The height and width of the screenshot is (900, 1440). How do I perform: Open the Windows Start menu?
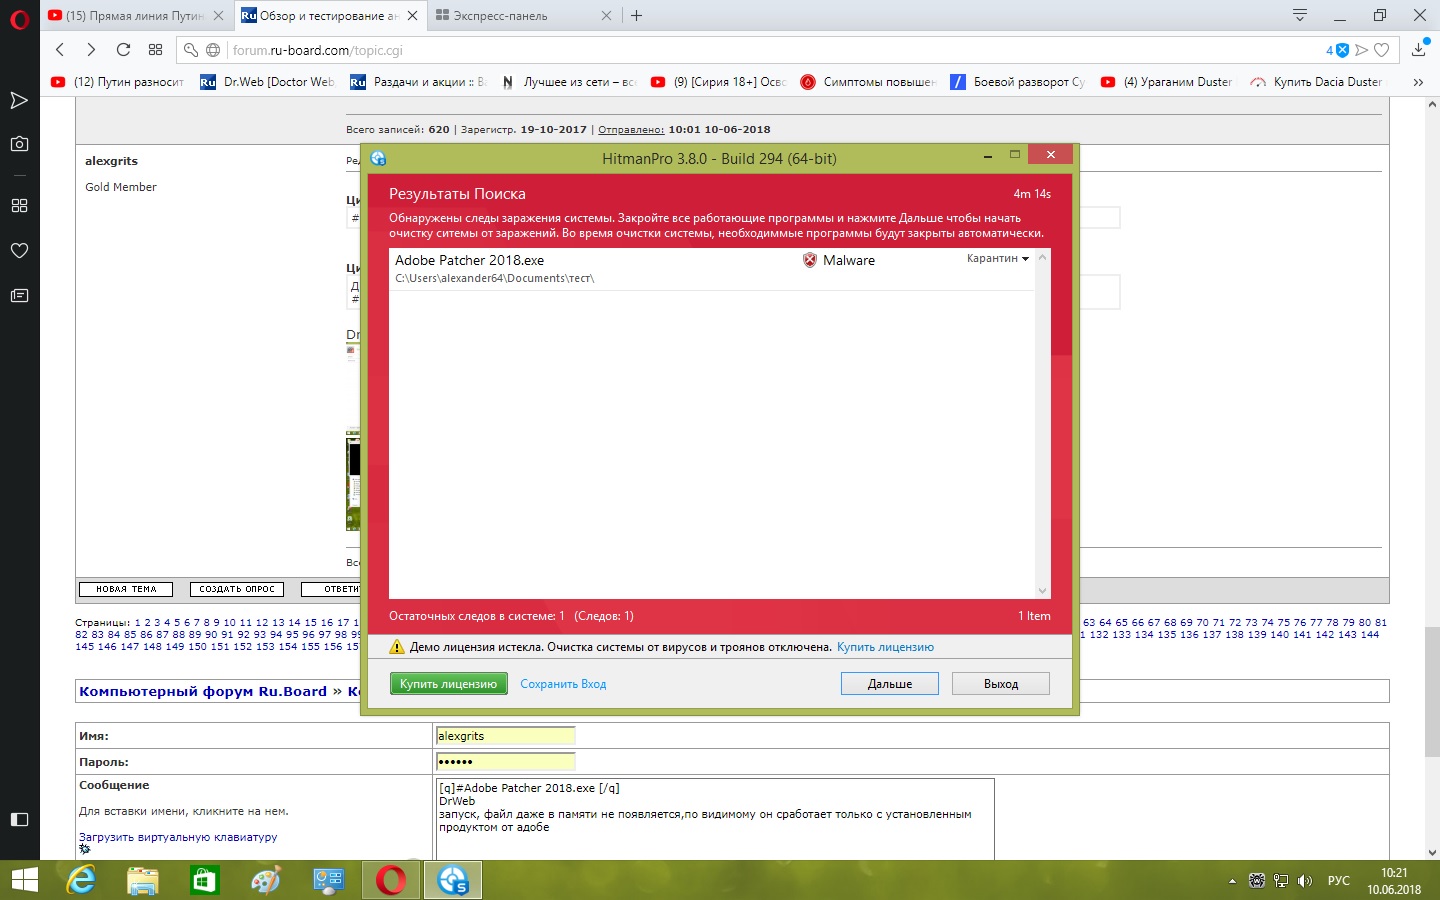click(x=24, y=880)
